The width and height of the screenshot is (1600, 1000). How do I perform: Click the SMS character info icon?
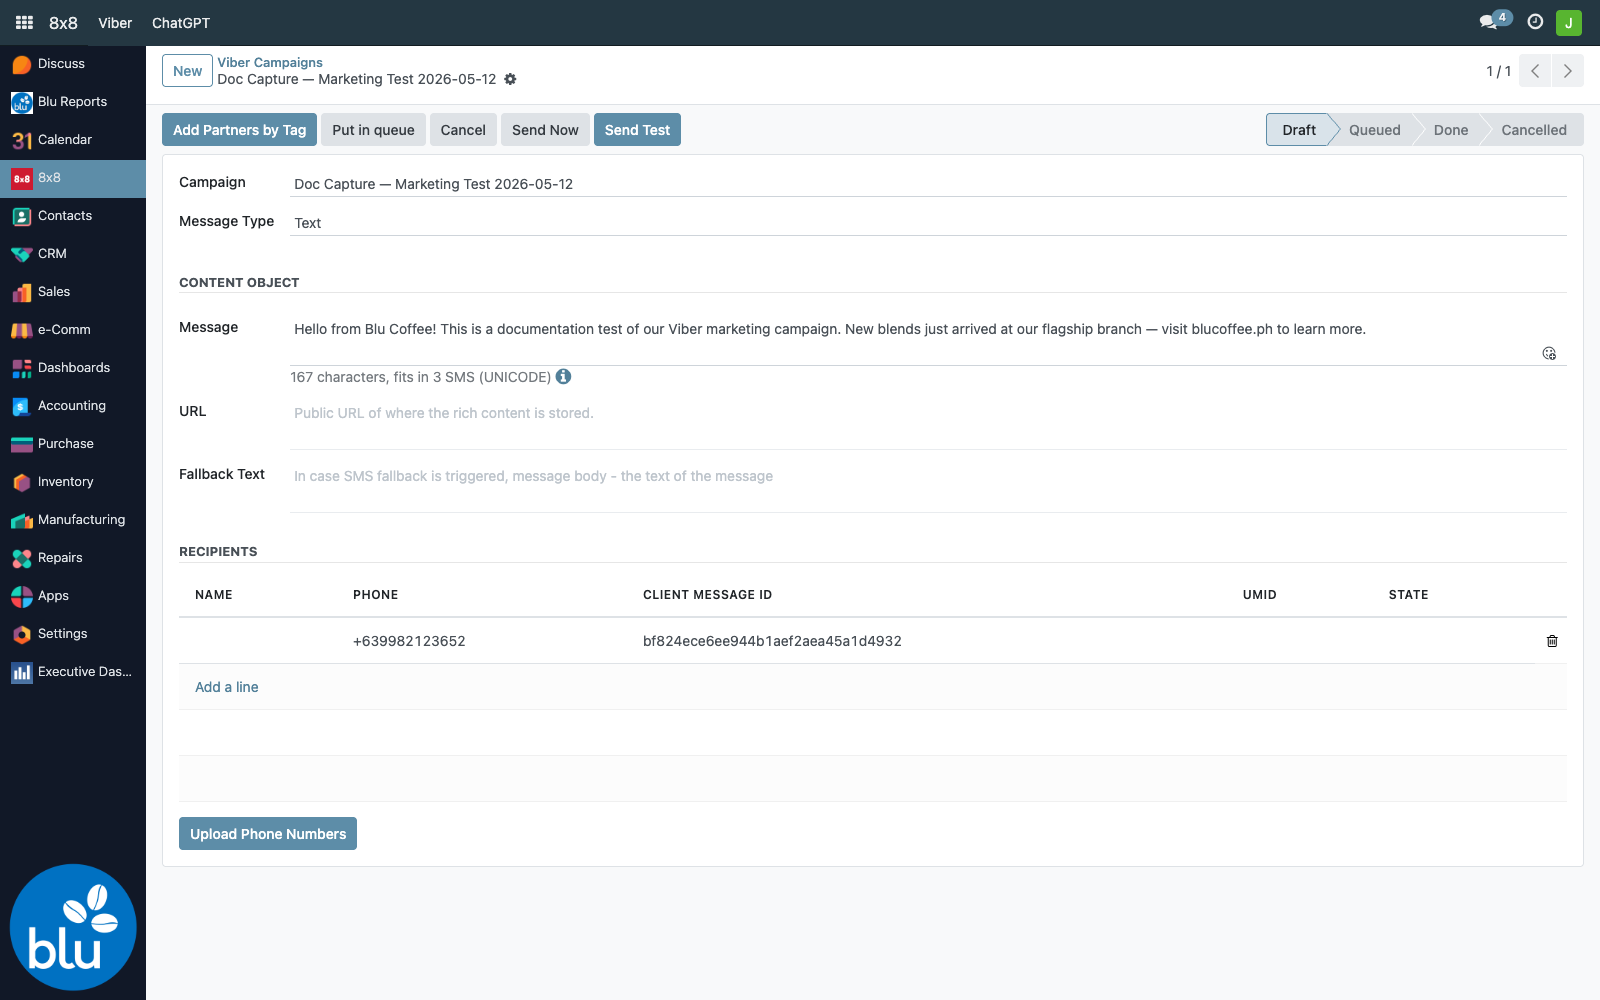point(564,377)
